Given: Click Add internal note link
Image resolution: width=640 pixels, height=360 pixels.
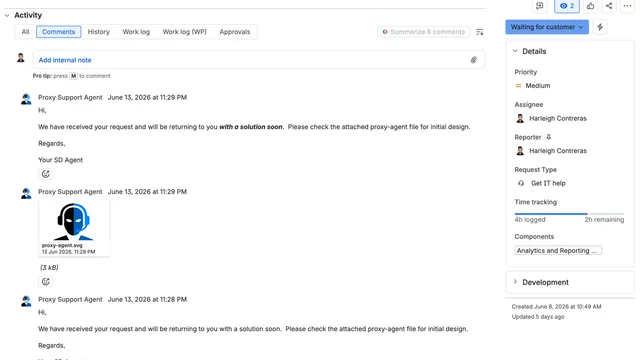Looking at the screenshot, I should coord(65,60).
